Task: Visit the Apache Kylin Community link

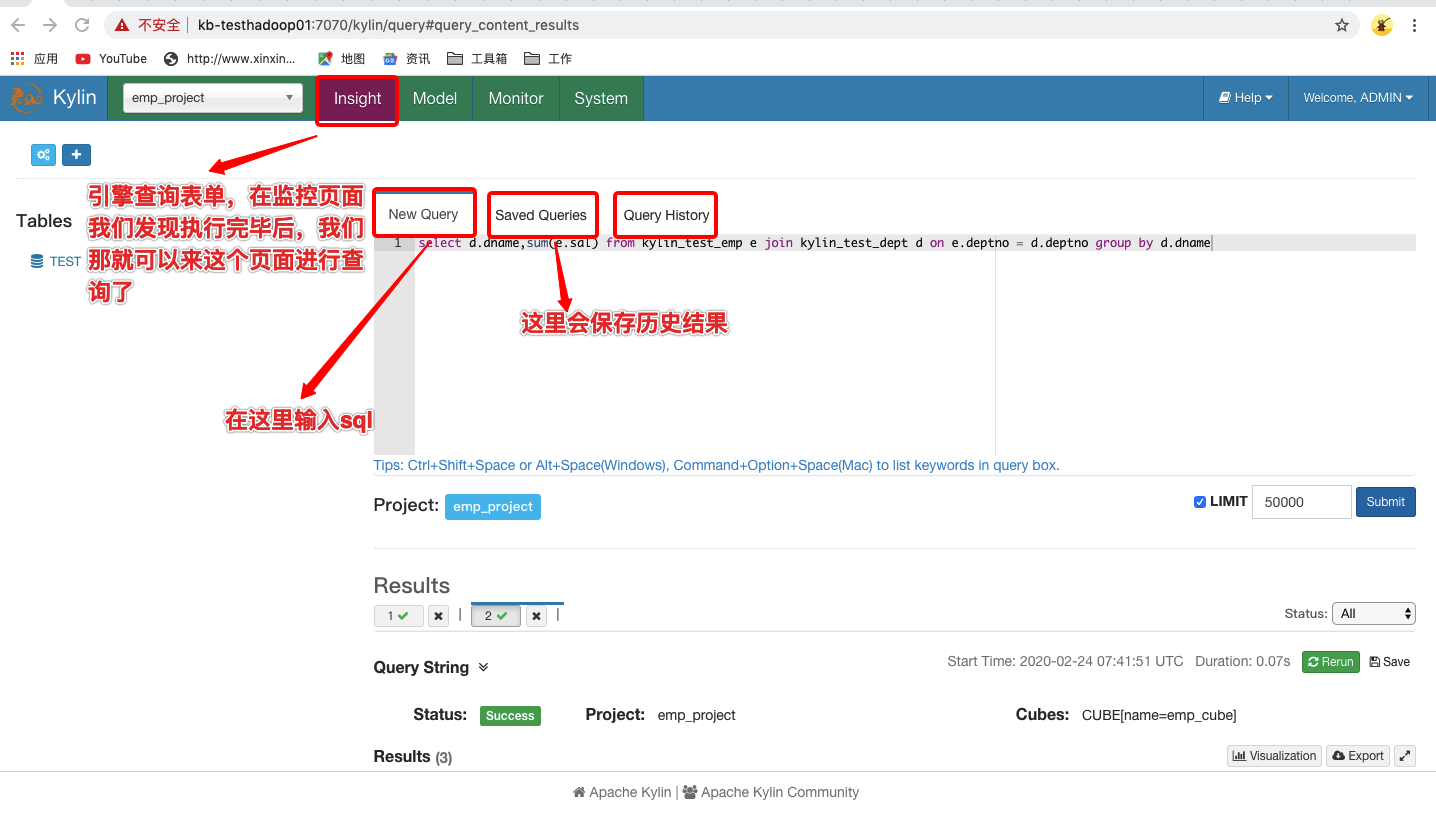Action: pos(779,791)
